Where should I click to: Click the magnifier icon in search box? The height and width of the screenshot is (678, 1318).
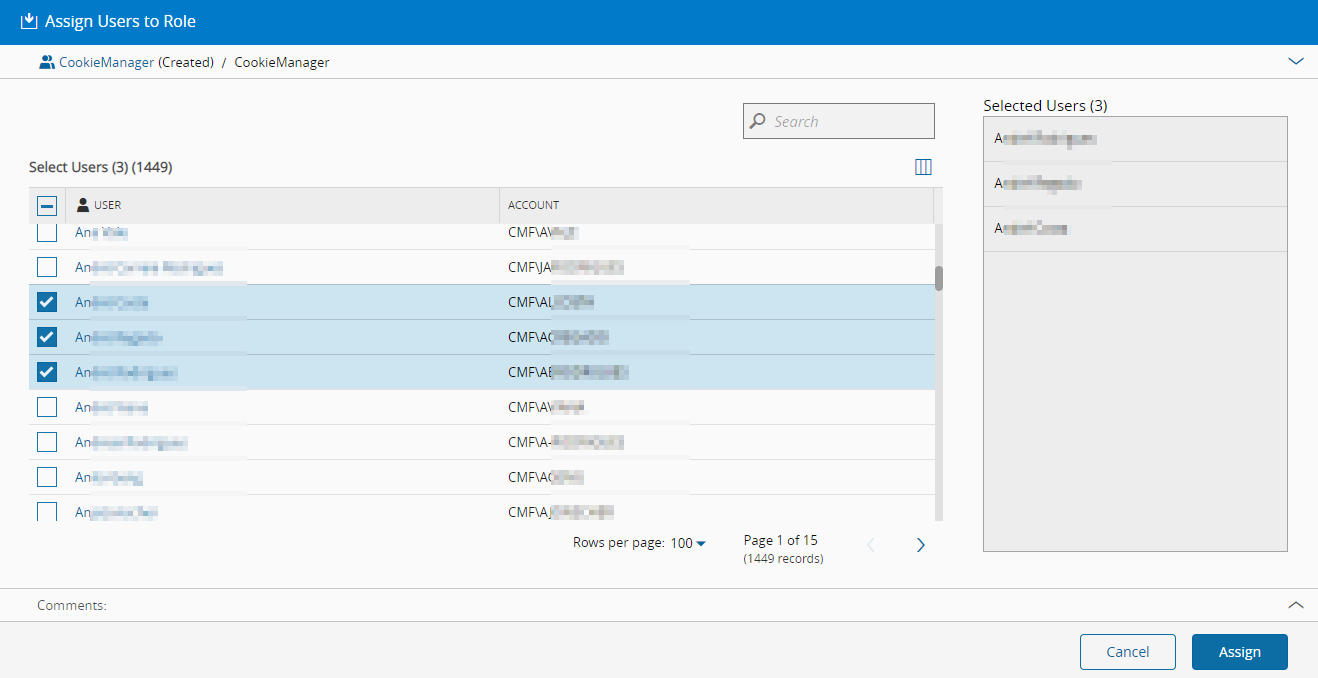click(x=759, y=121)
